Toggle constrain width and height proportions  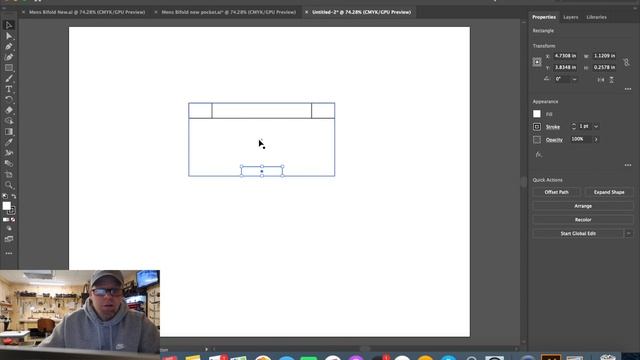tap(626, 62)
